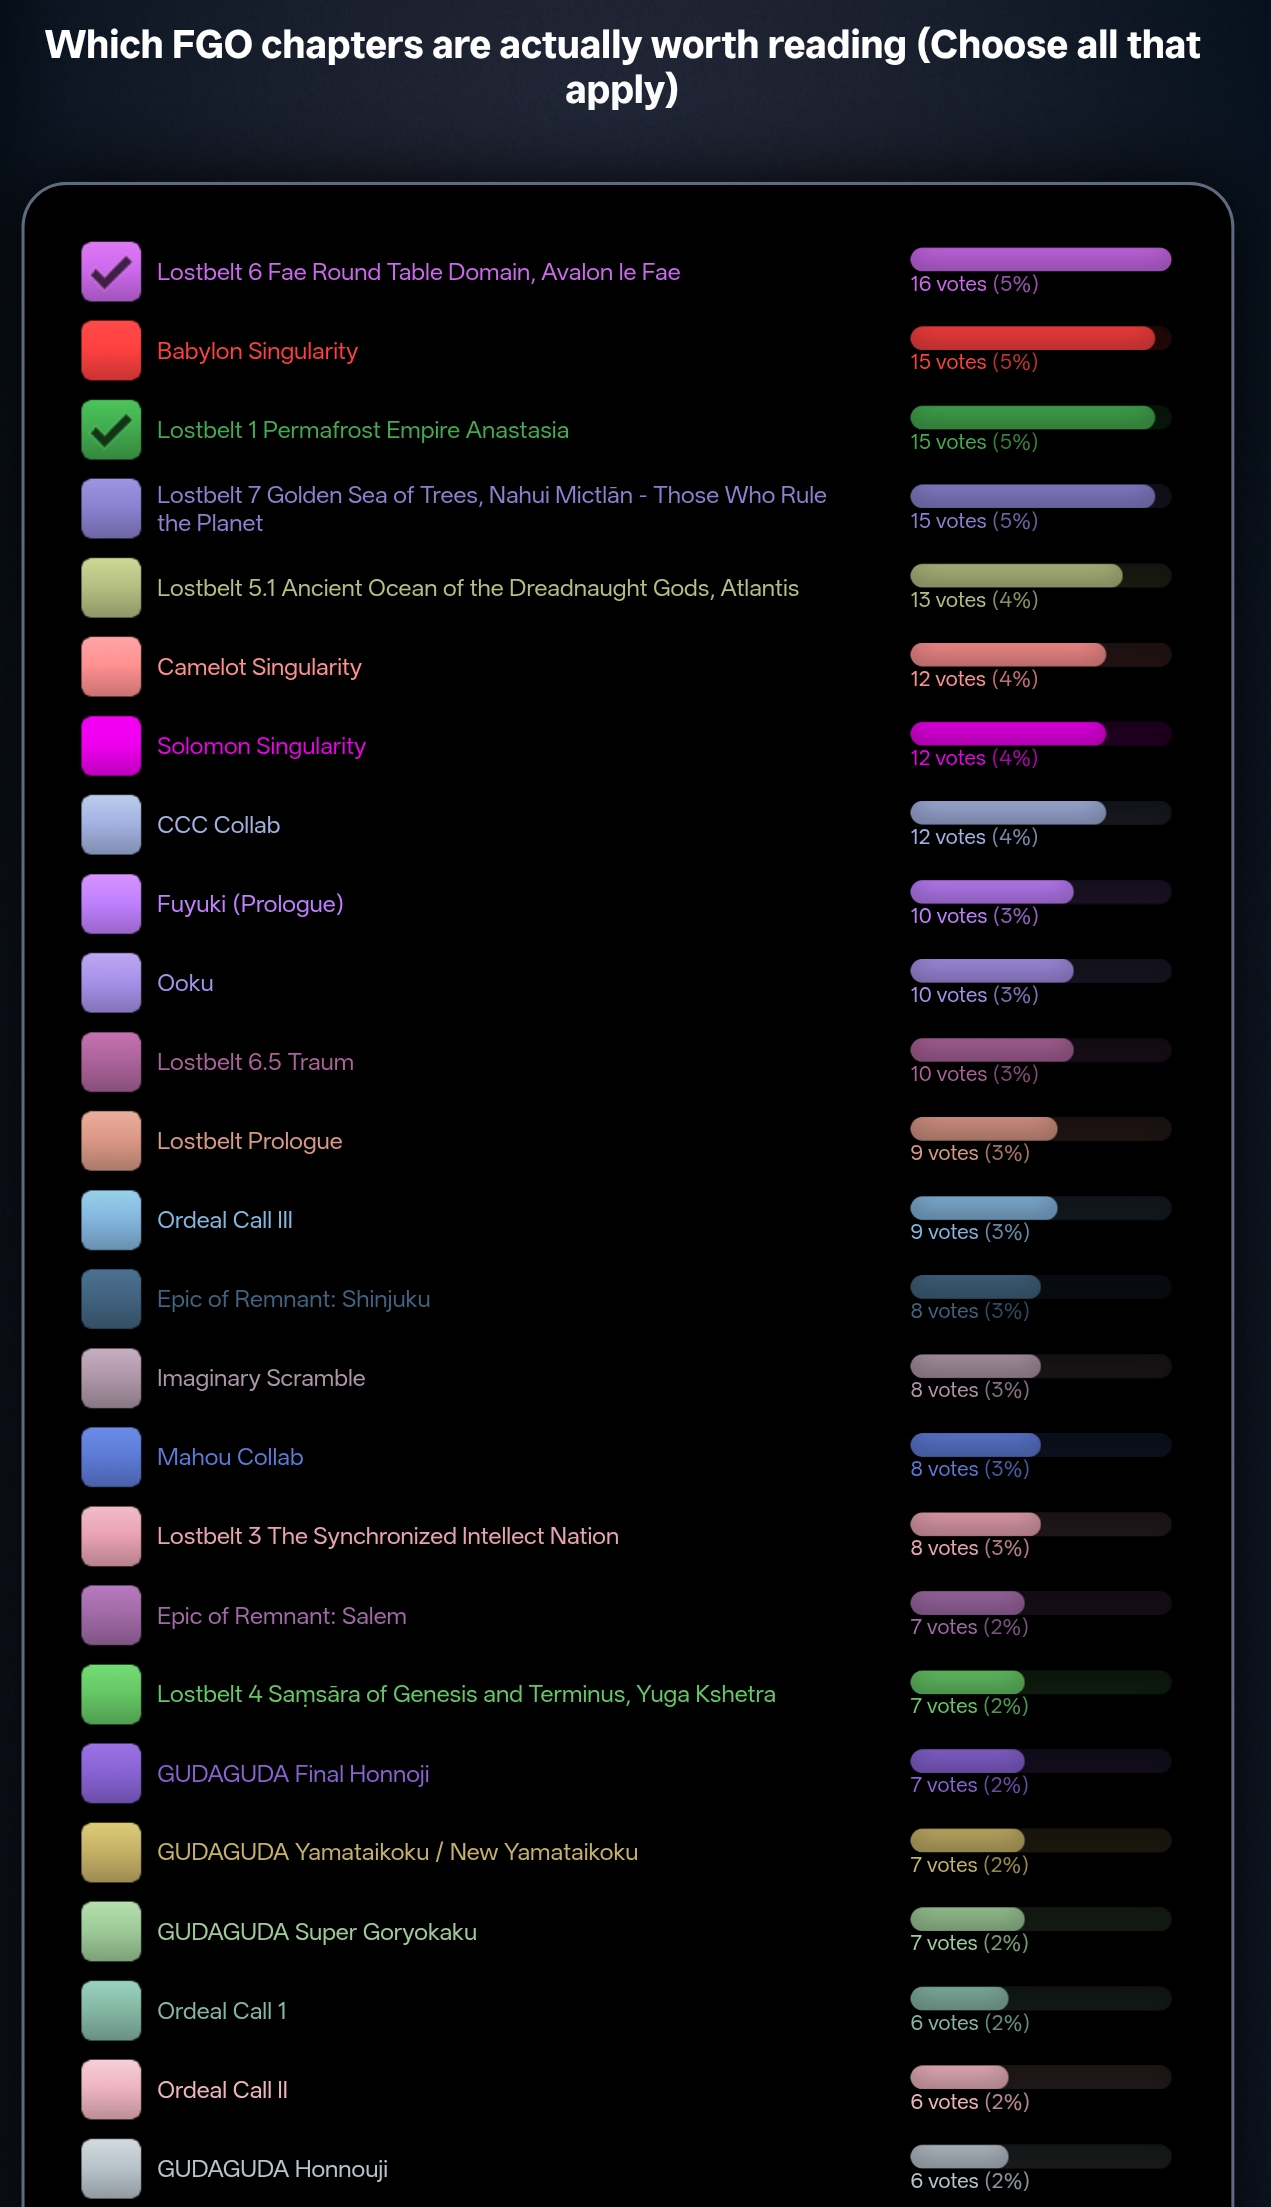Click '6 votes (2%)' for Ordeal Call II
Viewport: 1271px width, 2207px height.
coord(970,2102)
